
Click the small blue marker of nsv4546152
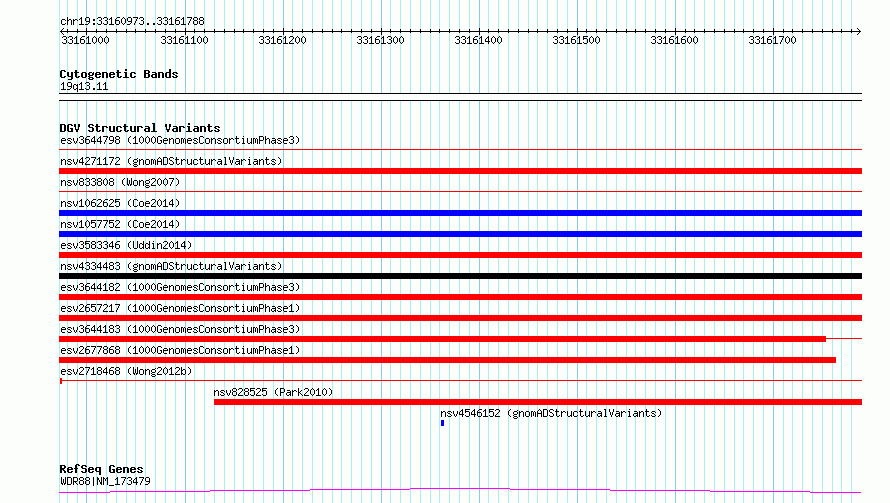(x=442, y=423)
